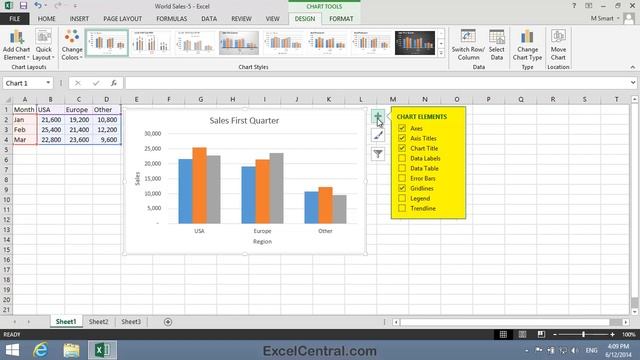Click the volume speaker tray icon
The image size is (640, 360).
pos(575,350)
